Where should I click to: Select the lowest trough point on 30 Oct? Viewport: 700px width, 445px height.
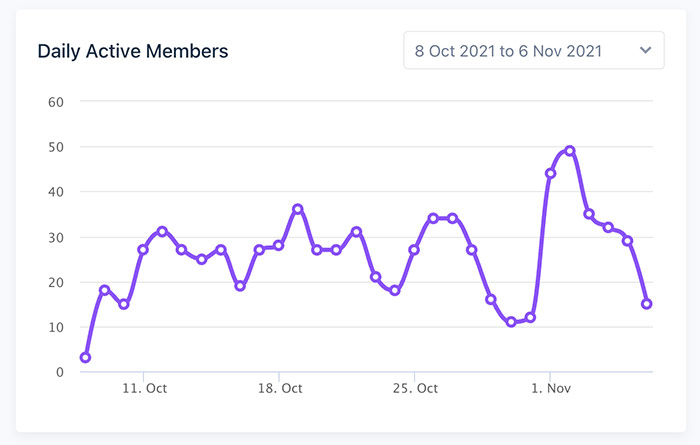(511, 322)
